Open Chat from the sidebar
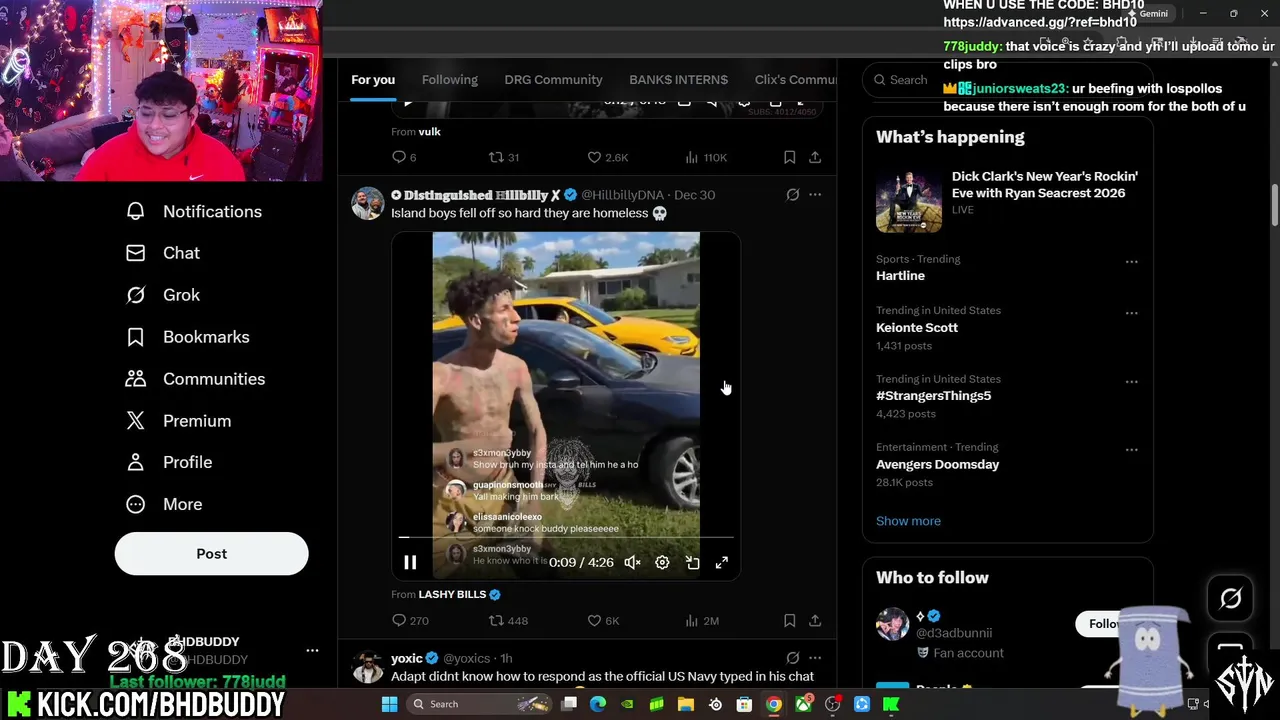The height and width of the screenshot is (720, 1280). [162, 253]
